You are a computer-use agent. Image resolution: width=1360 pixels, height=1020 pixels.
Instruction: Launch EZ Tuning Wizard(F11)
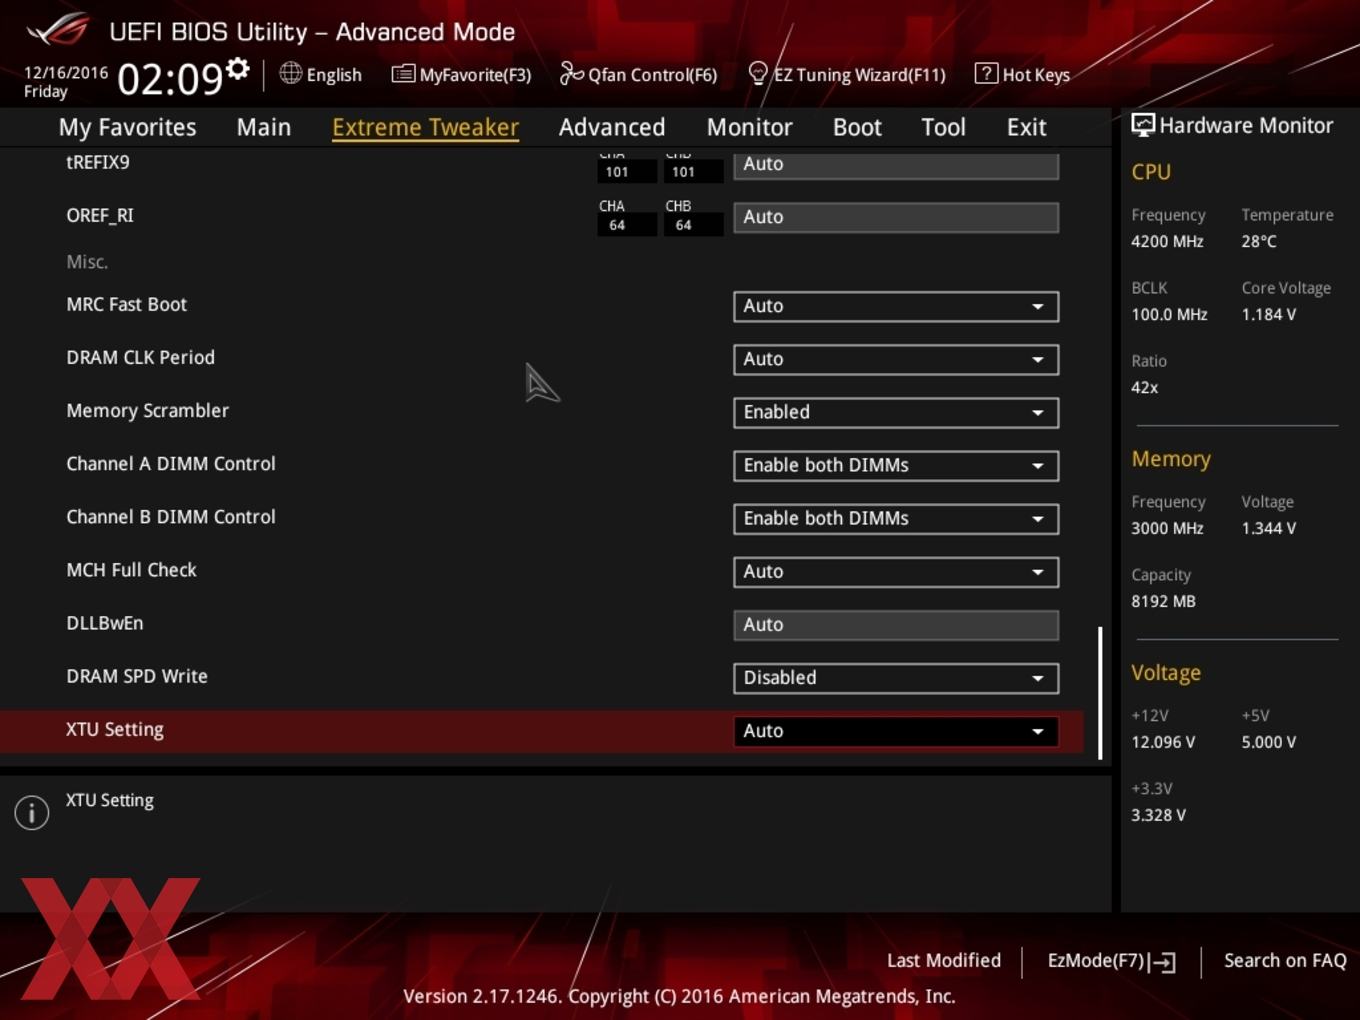[847, 74]
